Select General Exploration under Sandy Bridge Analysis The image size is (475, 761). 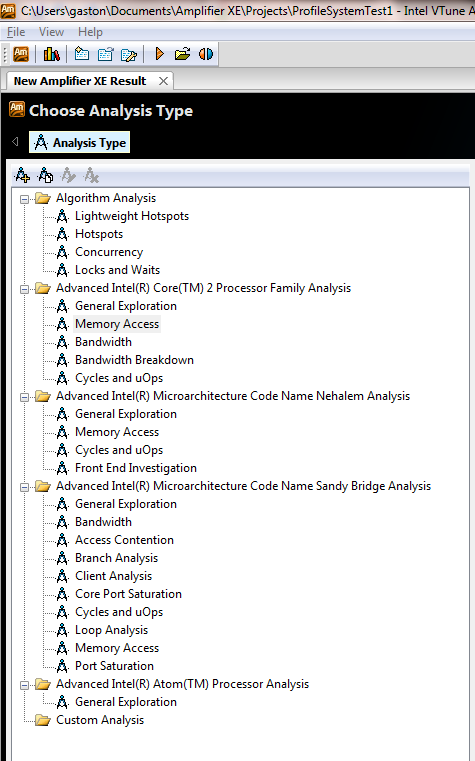(x=126, y=504)
